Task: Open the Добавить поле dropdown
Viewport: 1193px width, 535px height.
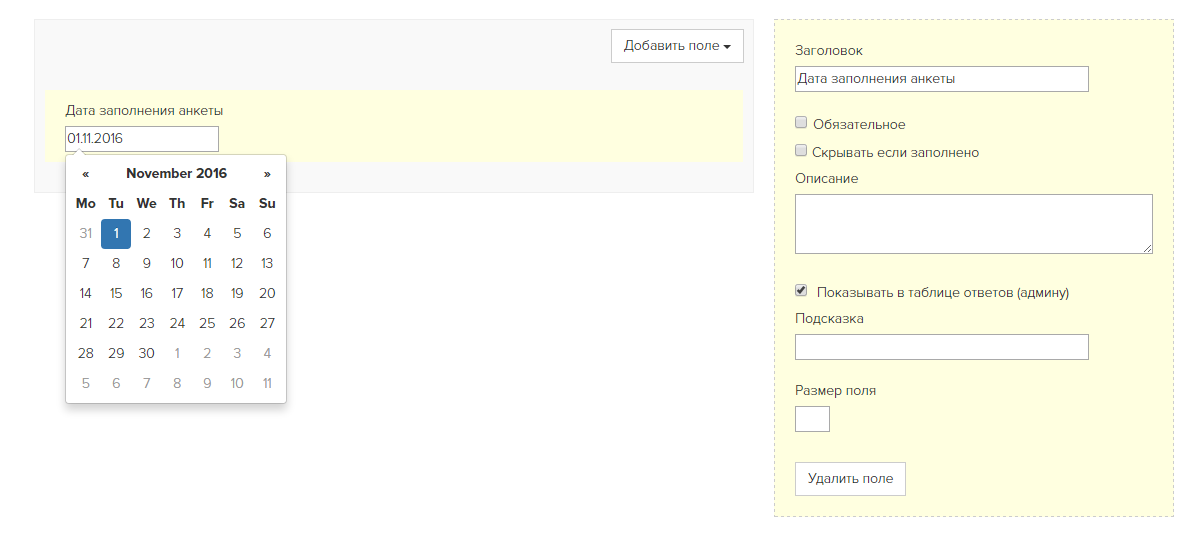Action: [677, 46]
